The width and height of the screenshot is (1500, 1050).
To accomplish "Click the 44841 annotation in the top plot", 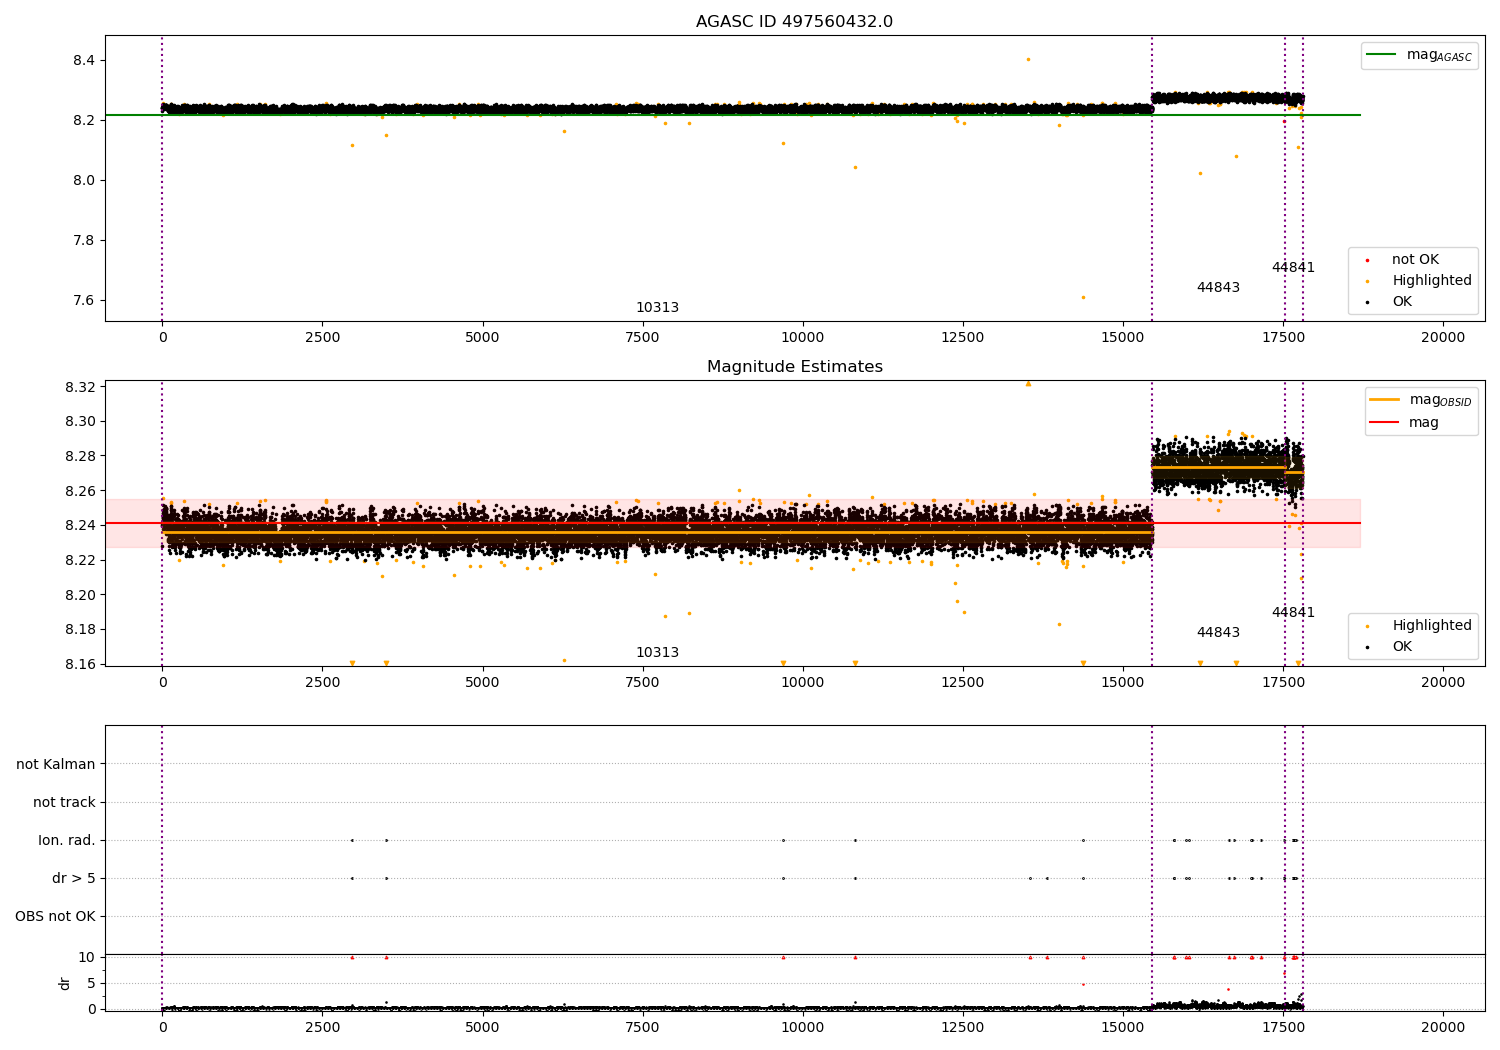I will tap(1293, 268).
